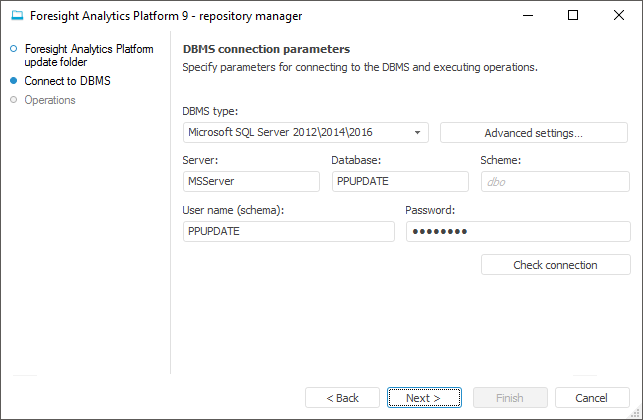Click into the Password field
Image resolution: width=643 pixels, height=420 pixels.
pos(517,231)
